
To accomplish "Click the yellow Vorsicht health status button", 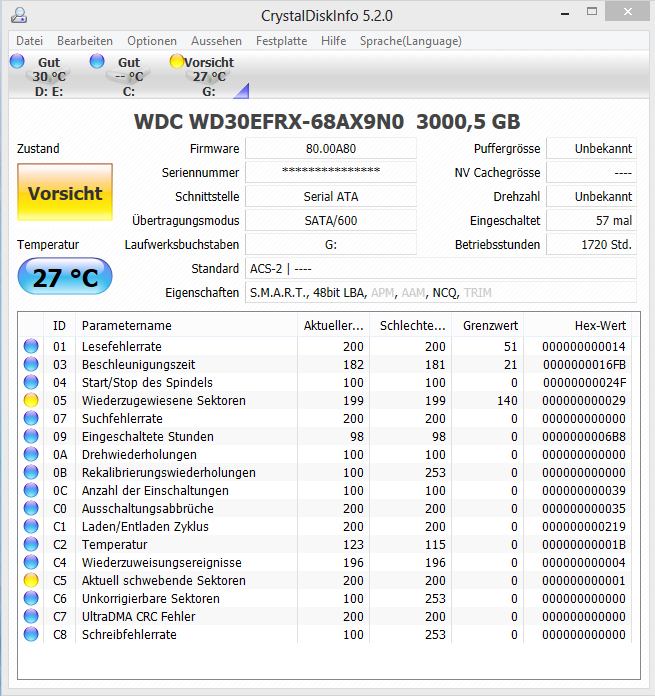I will (65, 192).
